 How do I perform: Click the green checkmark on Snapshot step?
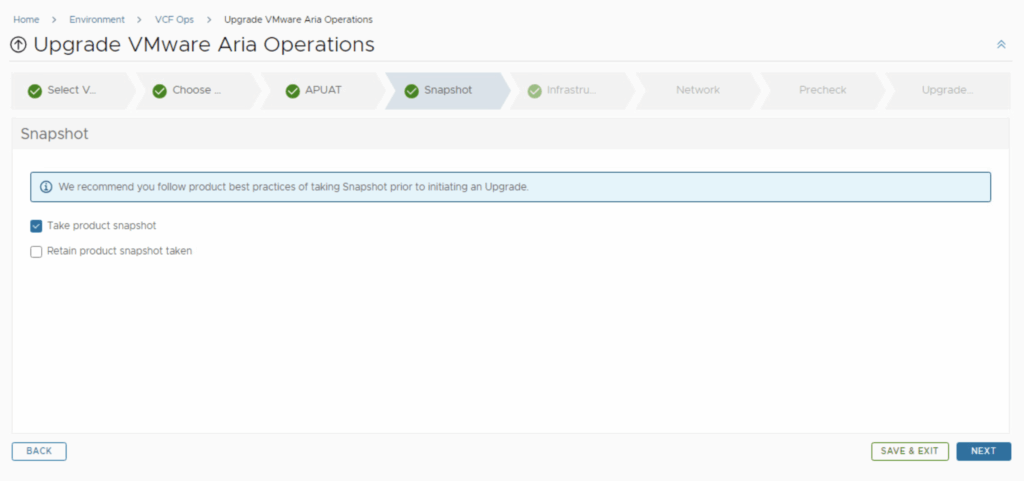tap(412, 91)
